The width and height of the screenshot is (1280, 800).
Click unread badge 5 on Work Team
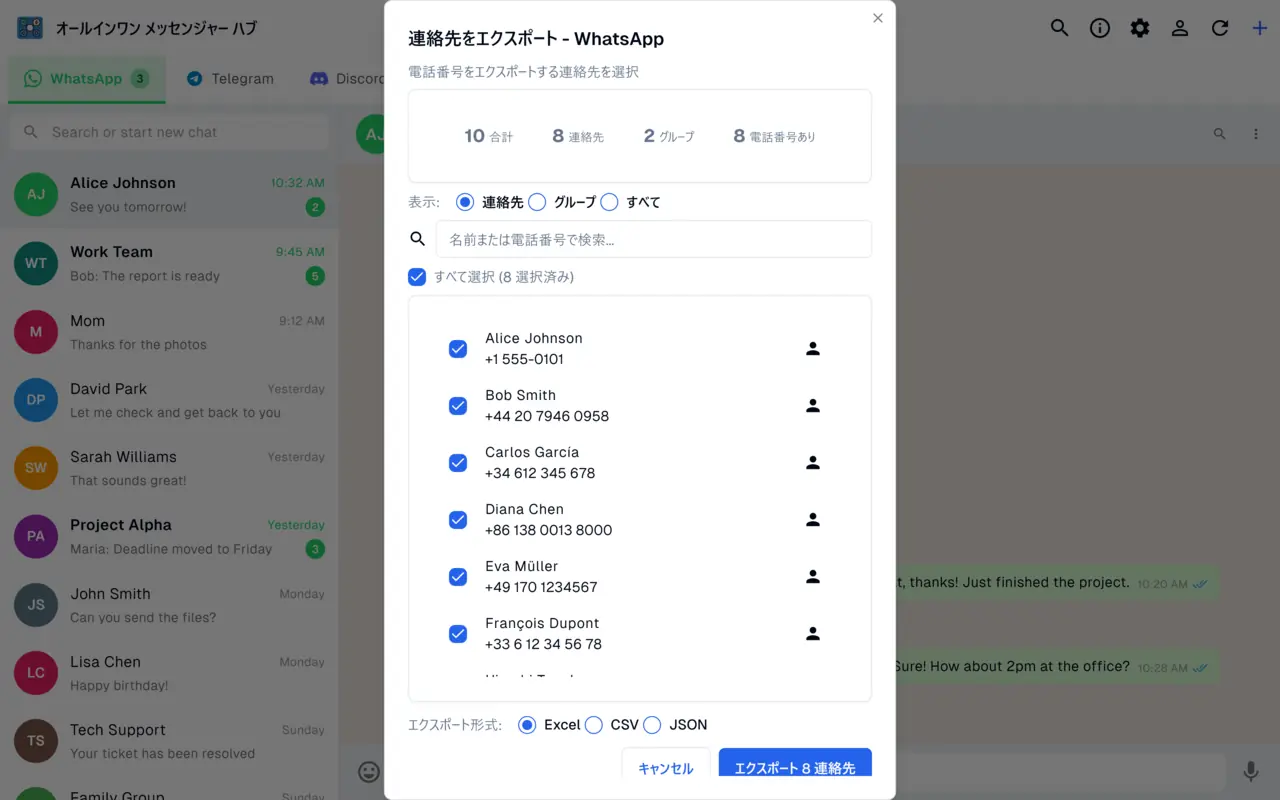point(315,276)
